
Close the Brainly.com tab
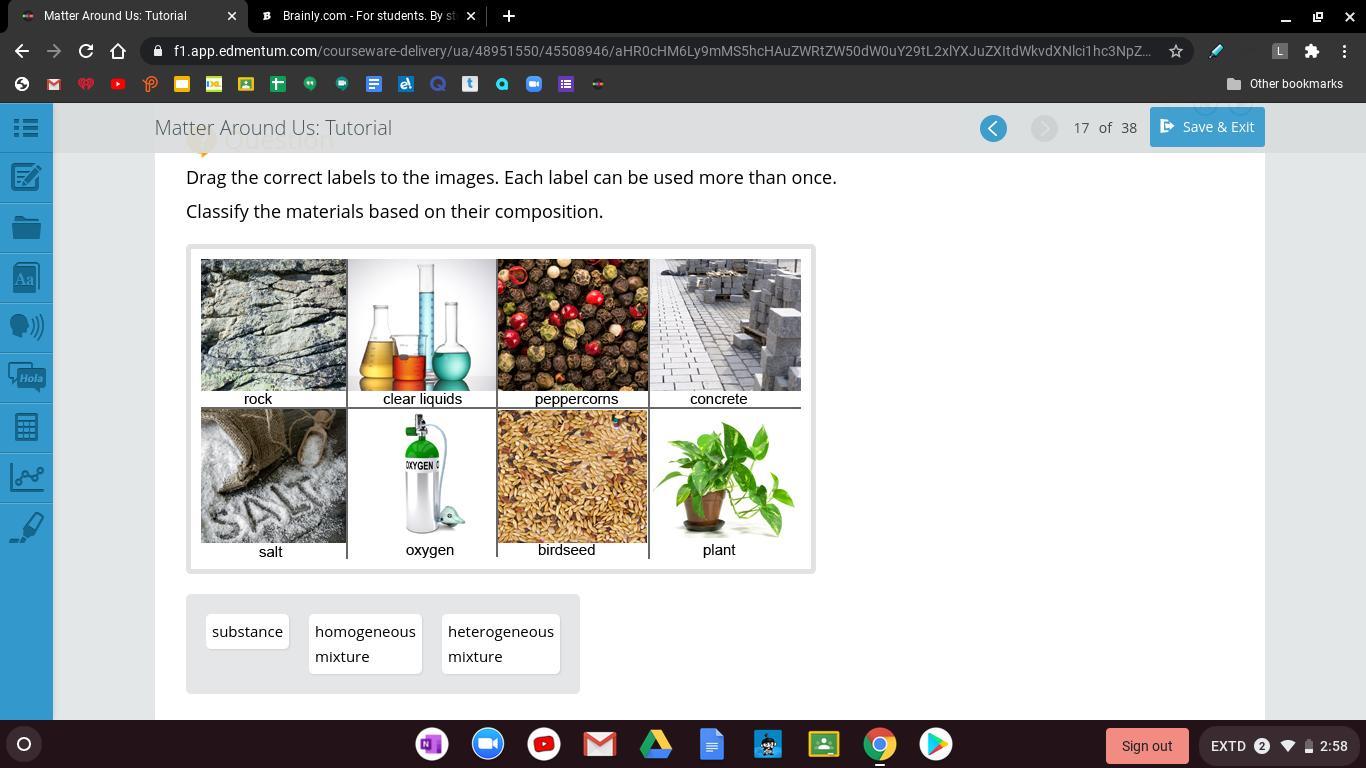(x=471, y=16)
